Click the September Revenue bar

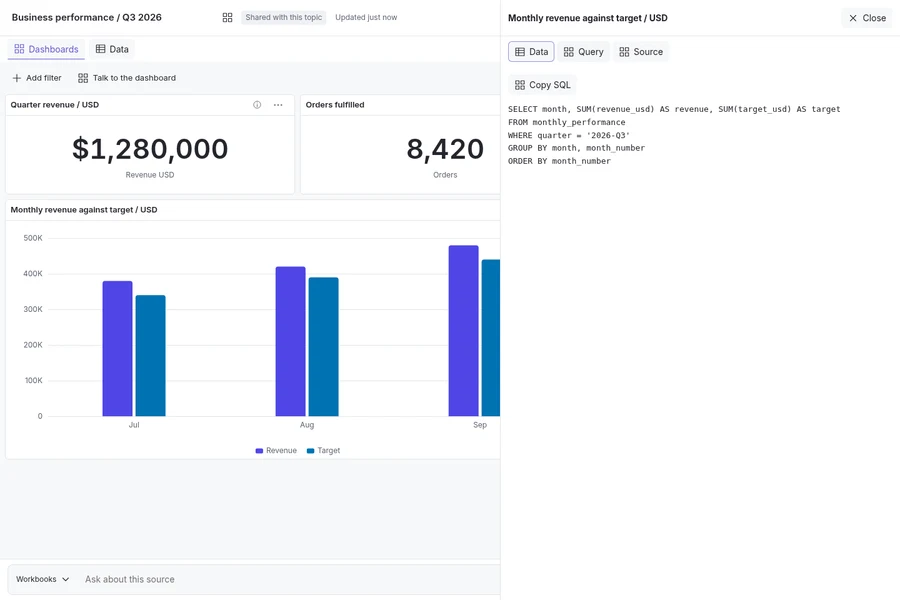coord(464,331)
